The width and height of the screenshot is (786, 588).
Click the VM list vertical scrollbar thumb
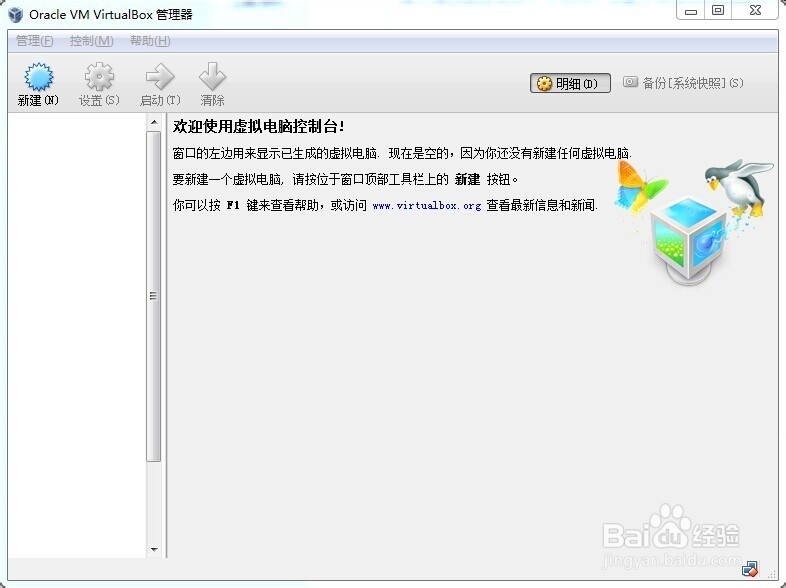[x=154, y=296]
